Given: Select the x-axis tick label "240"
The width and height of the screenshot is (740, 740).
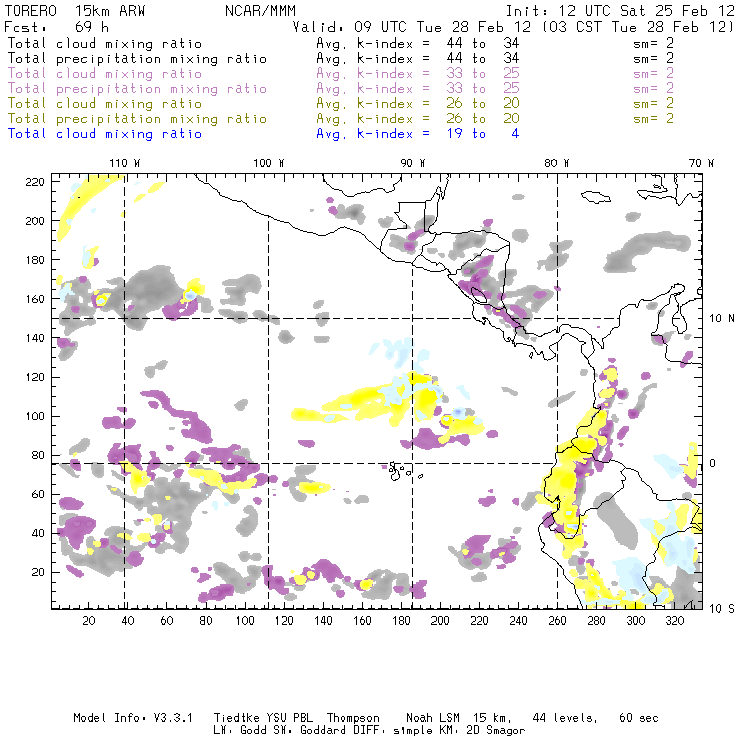Looking at the screenshot, I should 518,621.
